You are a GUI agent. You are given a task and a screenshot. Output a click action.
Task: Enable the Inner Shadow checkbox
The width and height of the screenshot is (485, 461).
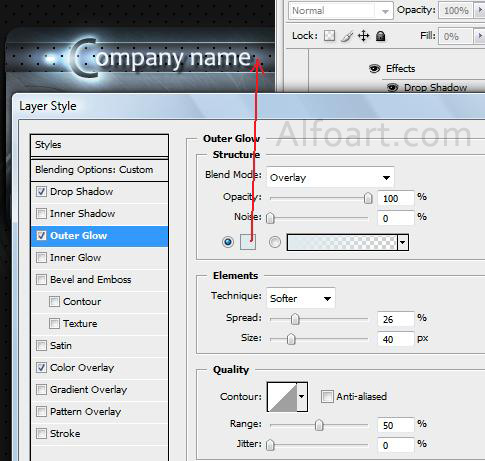[x=41, y=214]
